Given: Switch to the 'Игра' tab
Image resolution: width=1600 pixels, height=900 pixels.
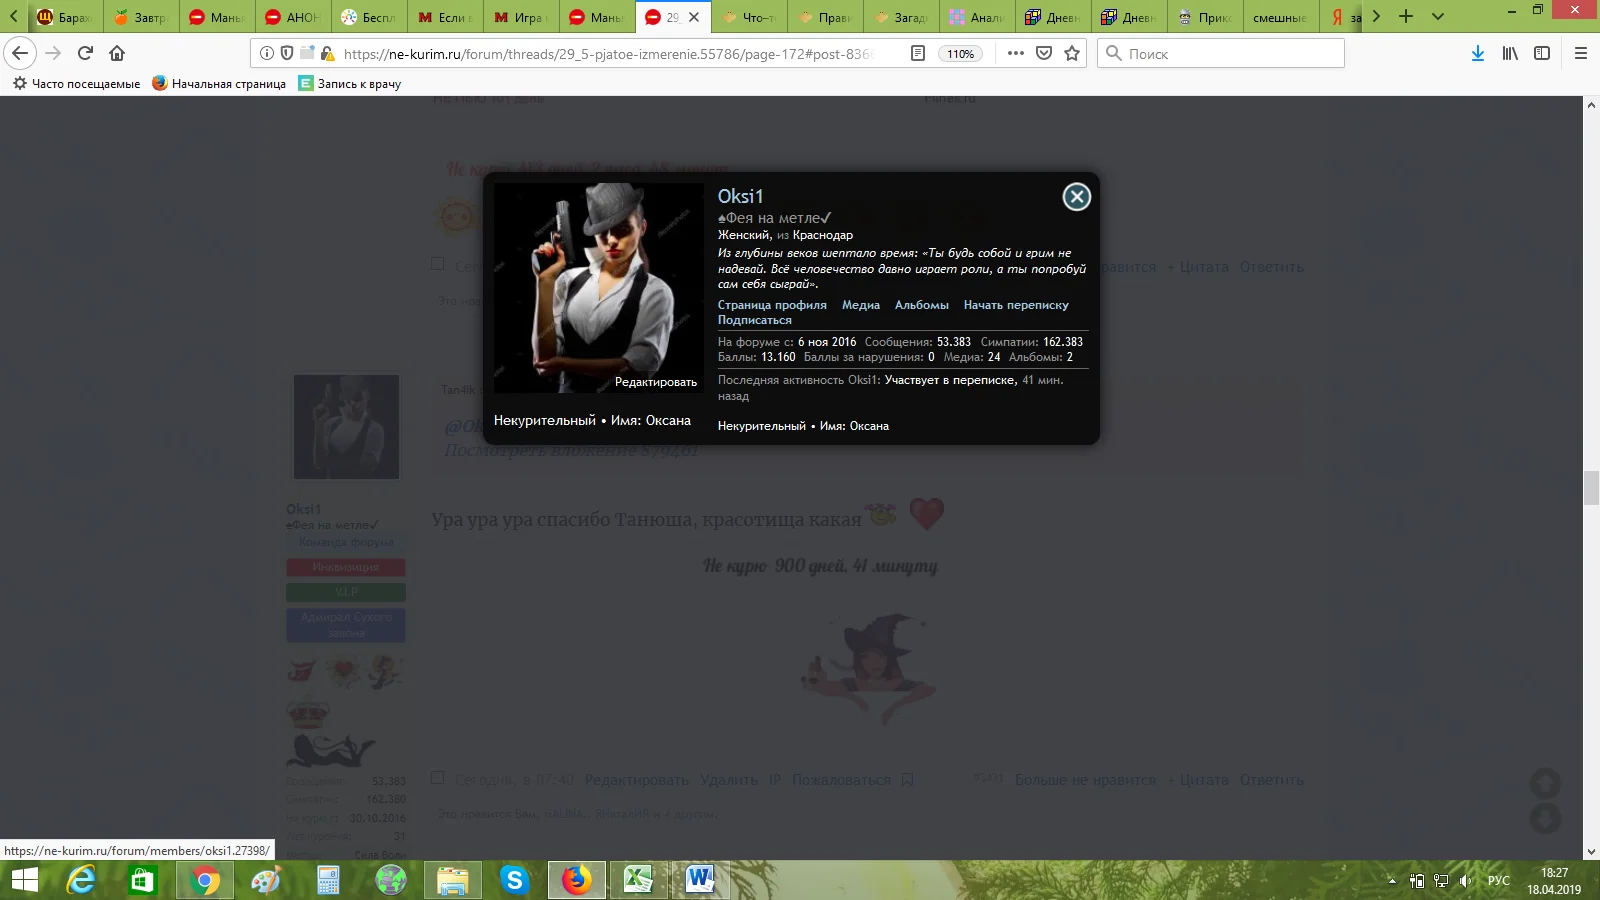Looking at the screenshot, I should click(x=520, y=17).
